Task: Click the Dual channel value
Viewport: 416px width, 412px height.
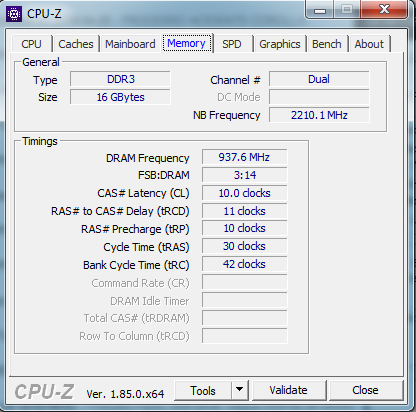Action: tap(319, 79)
